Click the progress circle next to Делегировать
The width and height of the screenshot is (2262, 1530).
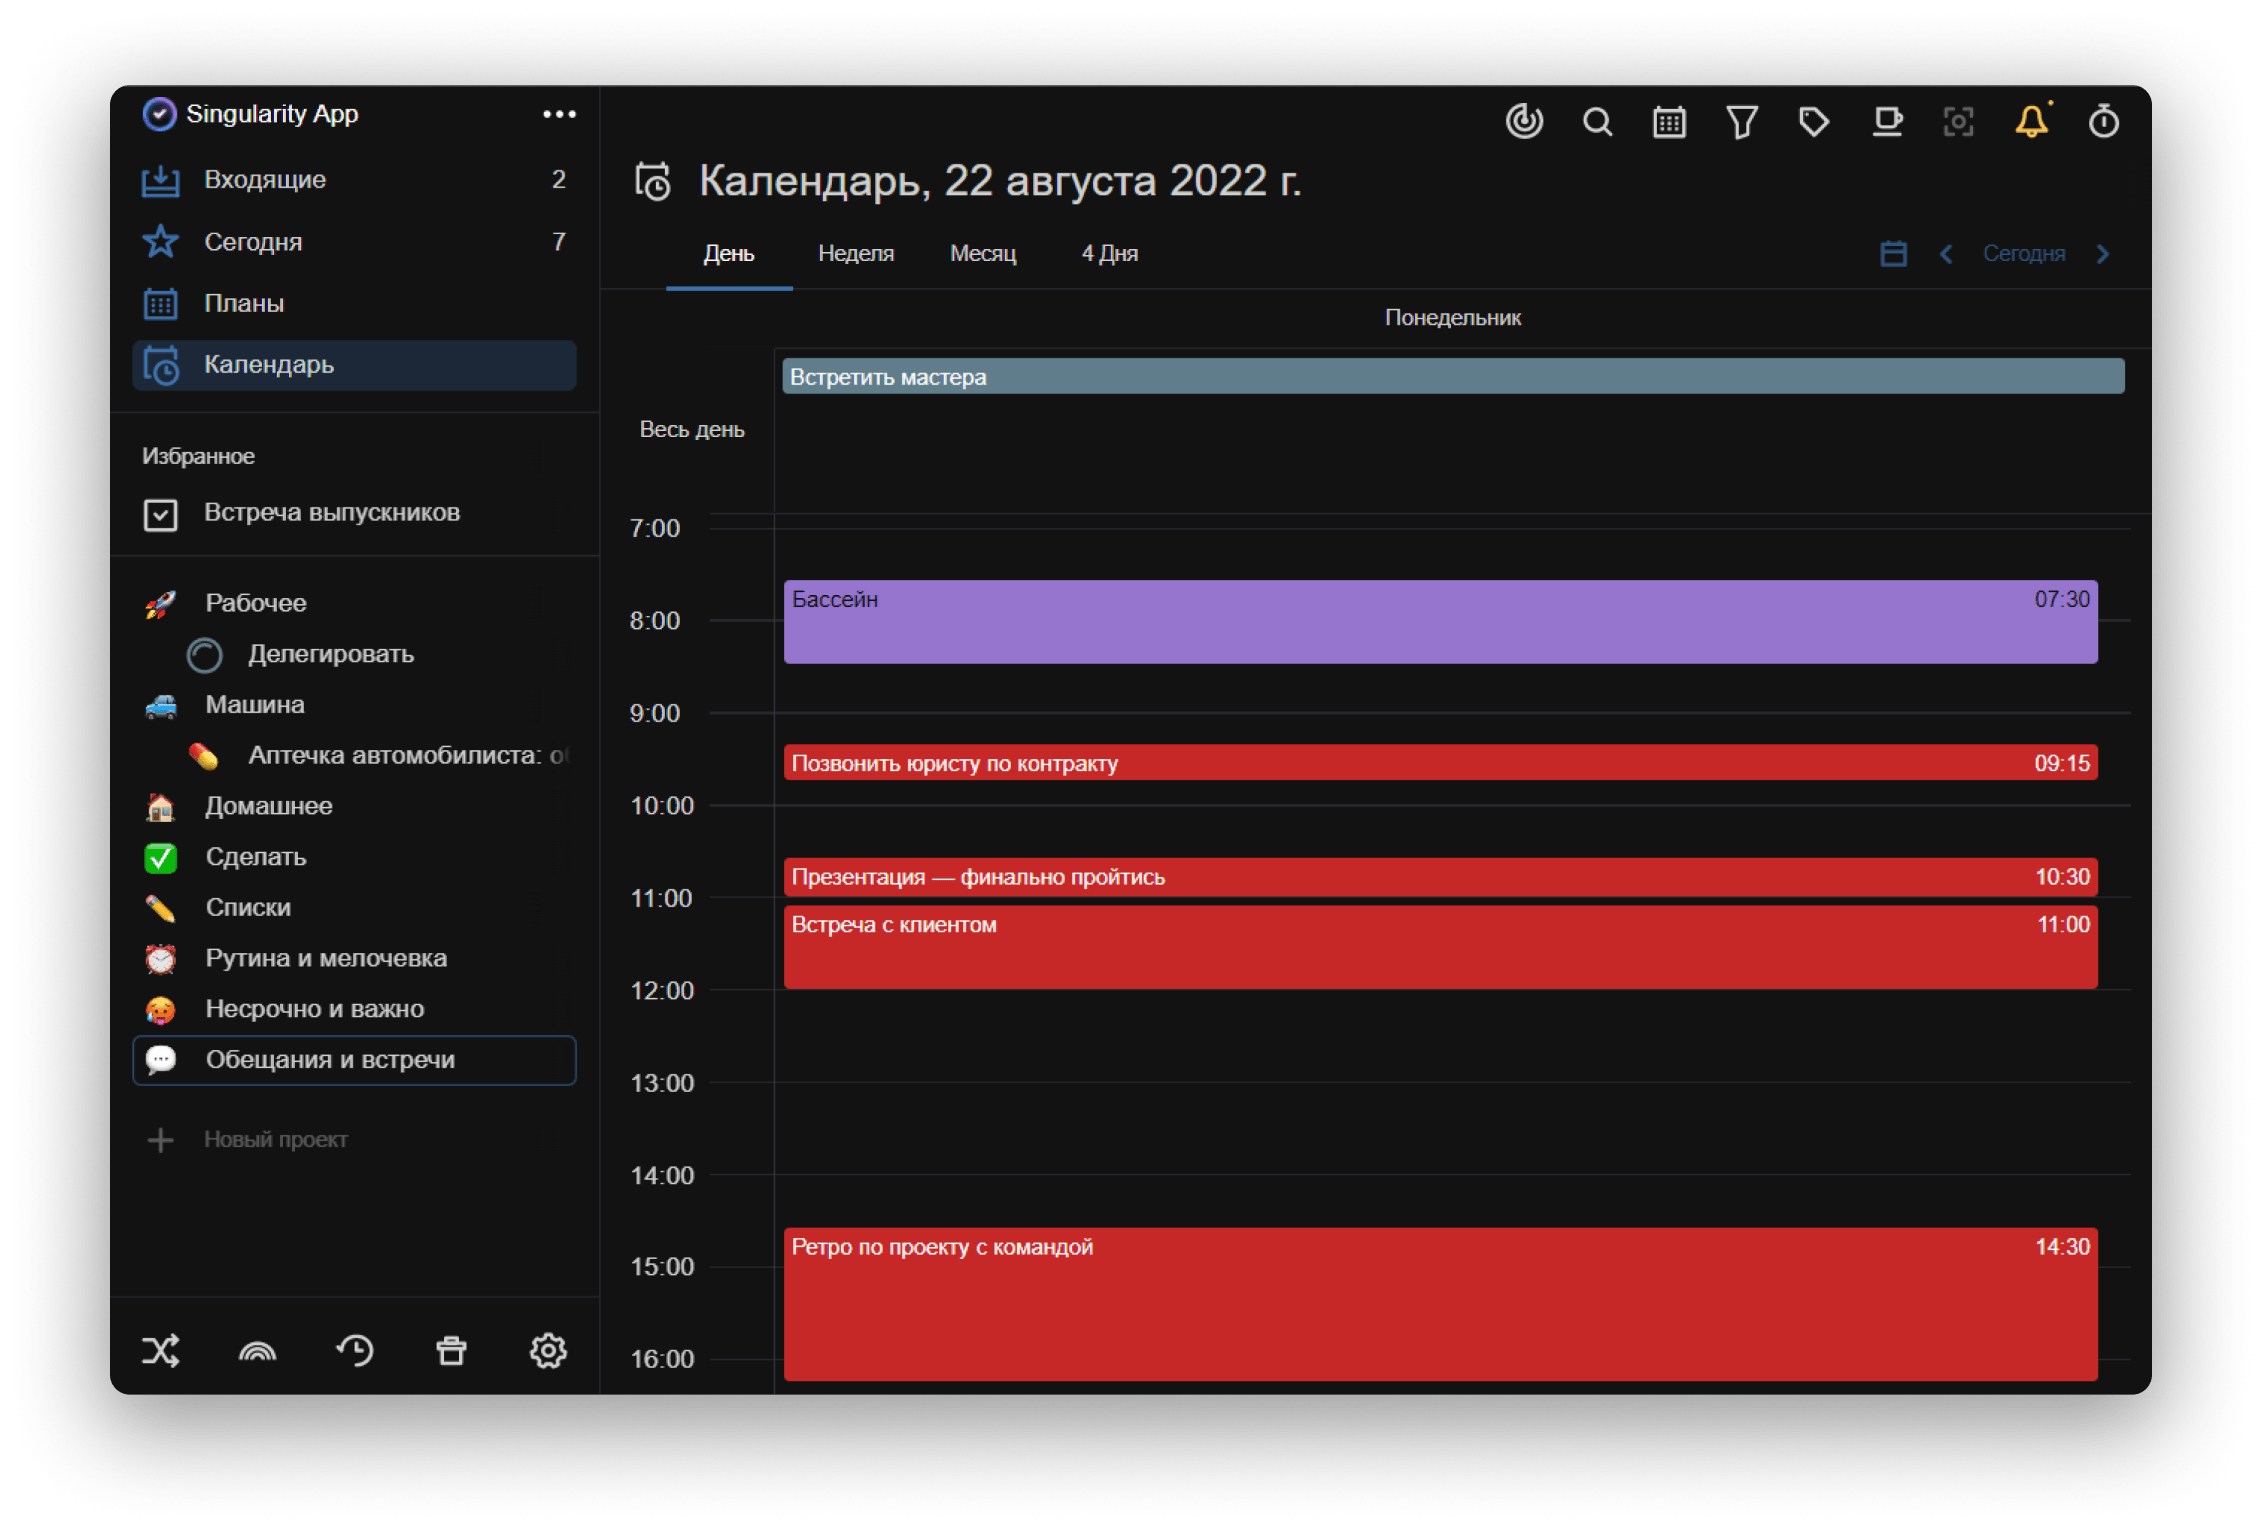click(204, 655)
